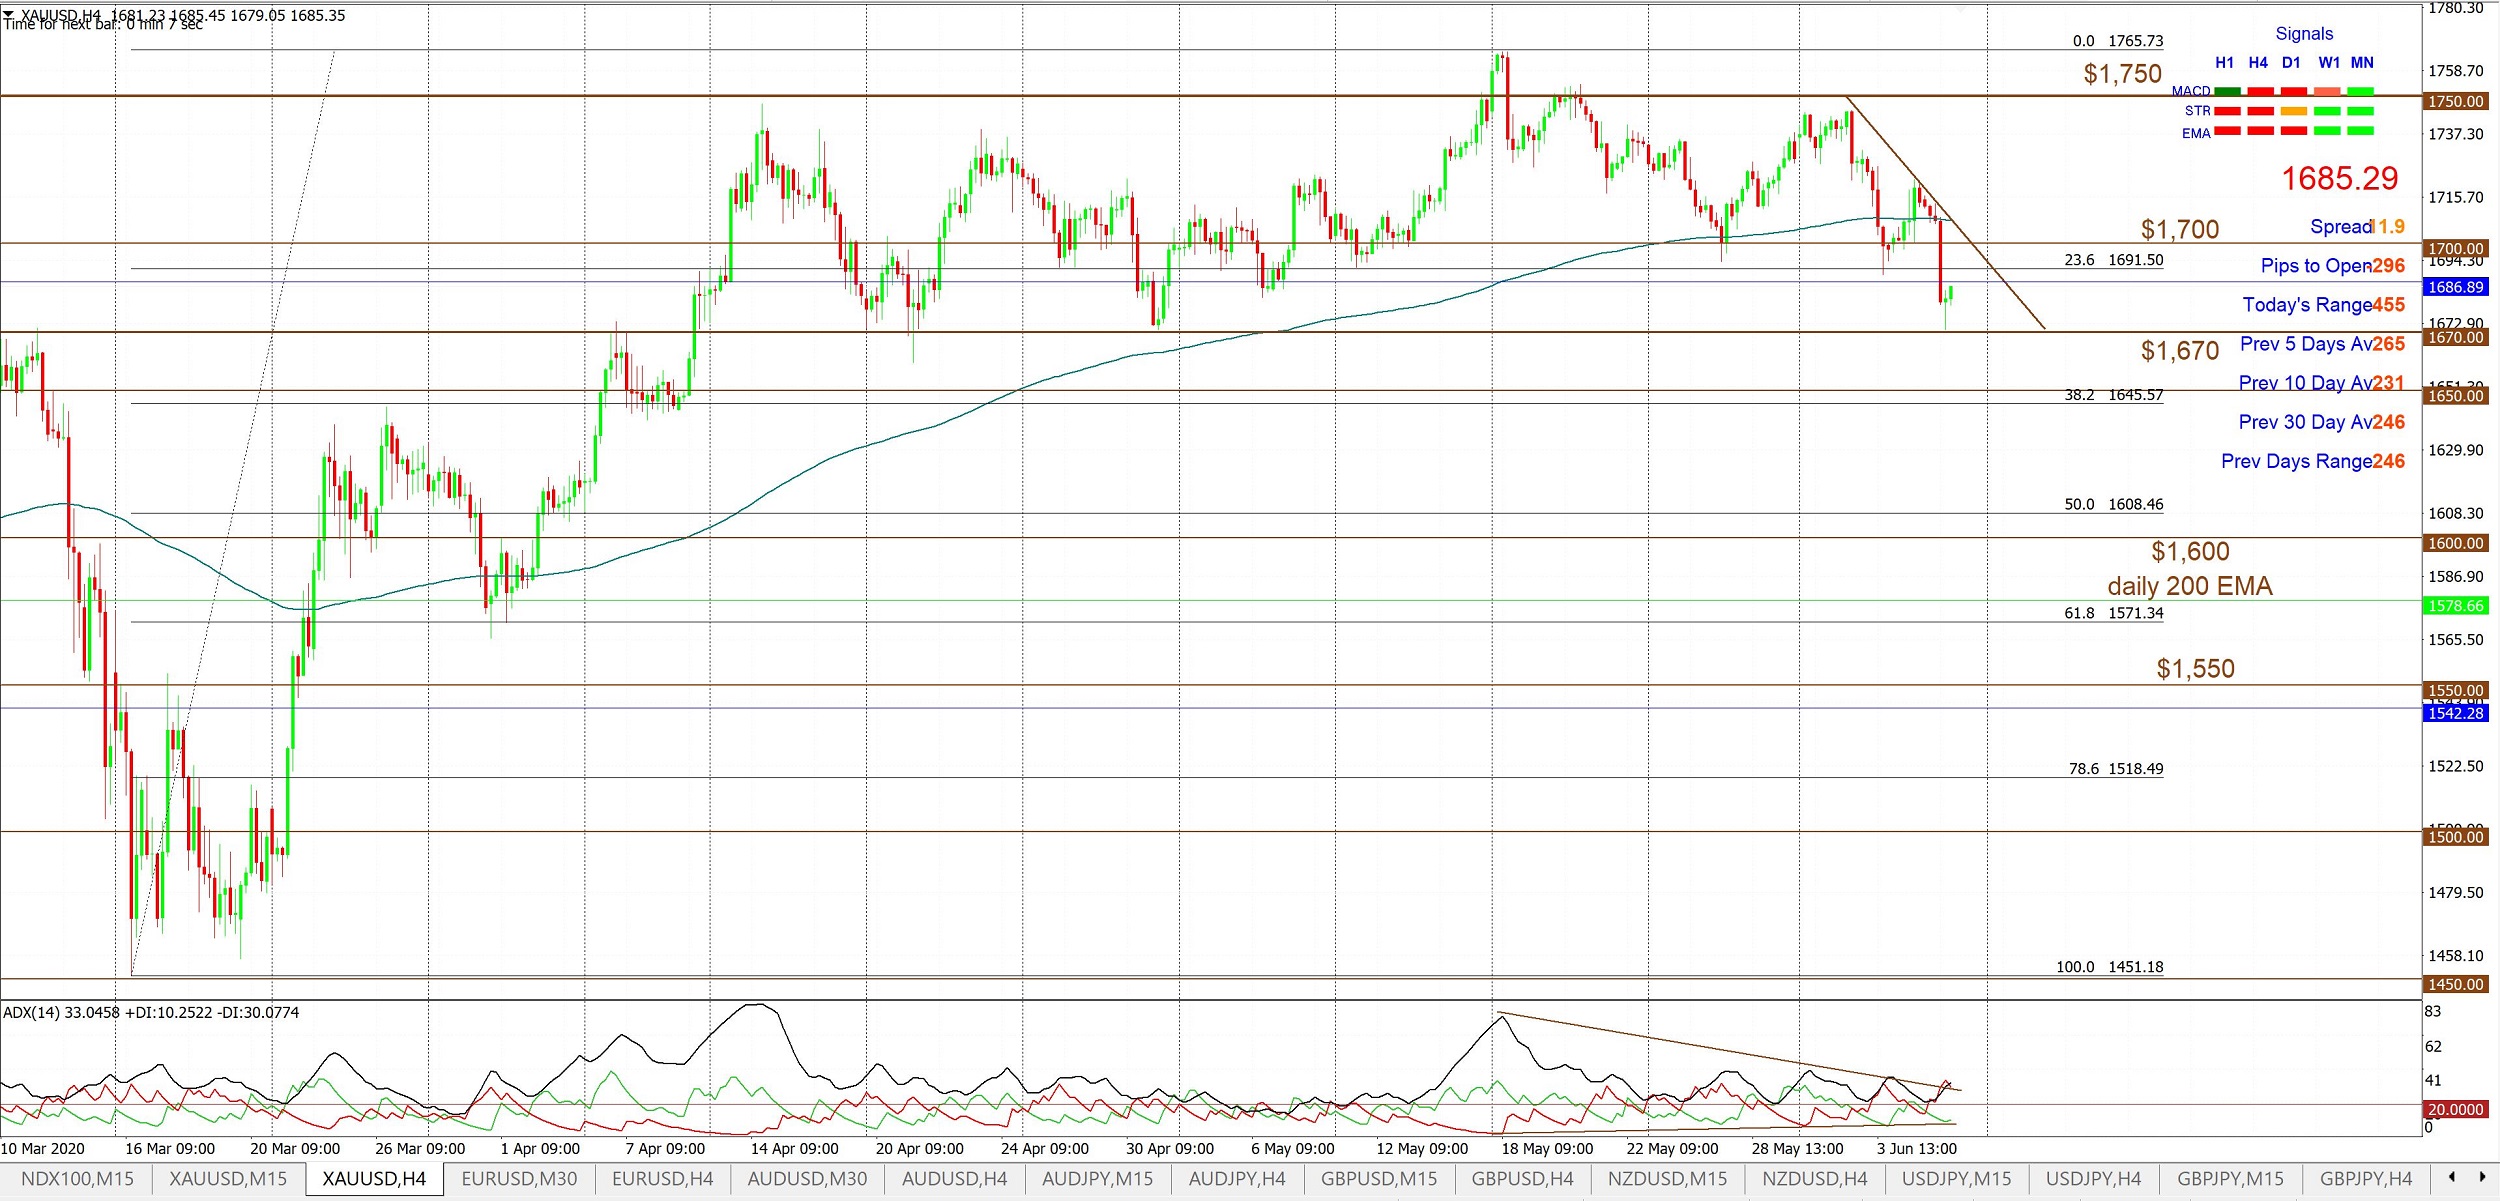The width and height of the screenshot is (2500, 1201).
Task: Click the Spread value label
Action: pos(2357,227)
